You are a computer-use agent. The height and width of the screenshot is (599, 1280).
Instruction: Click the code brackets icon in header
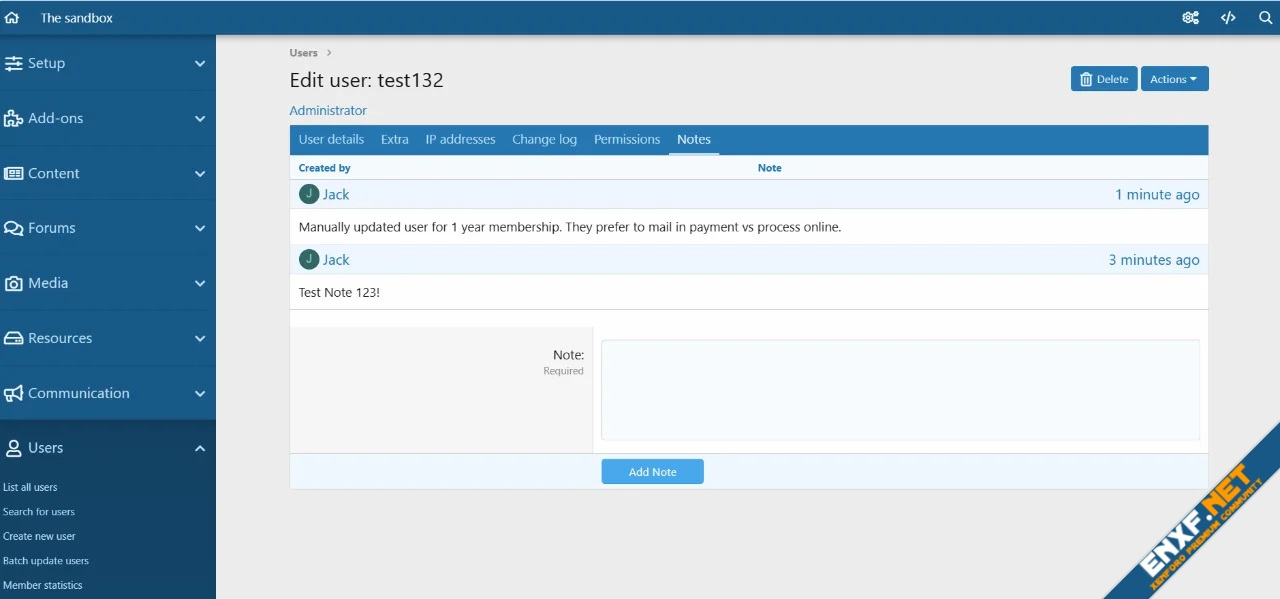pos(1228,18)
